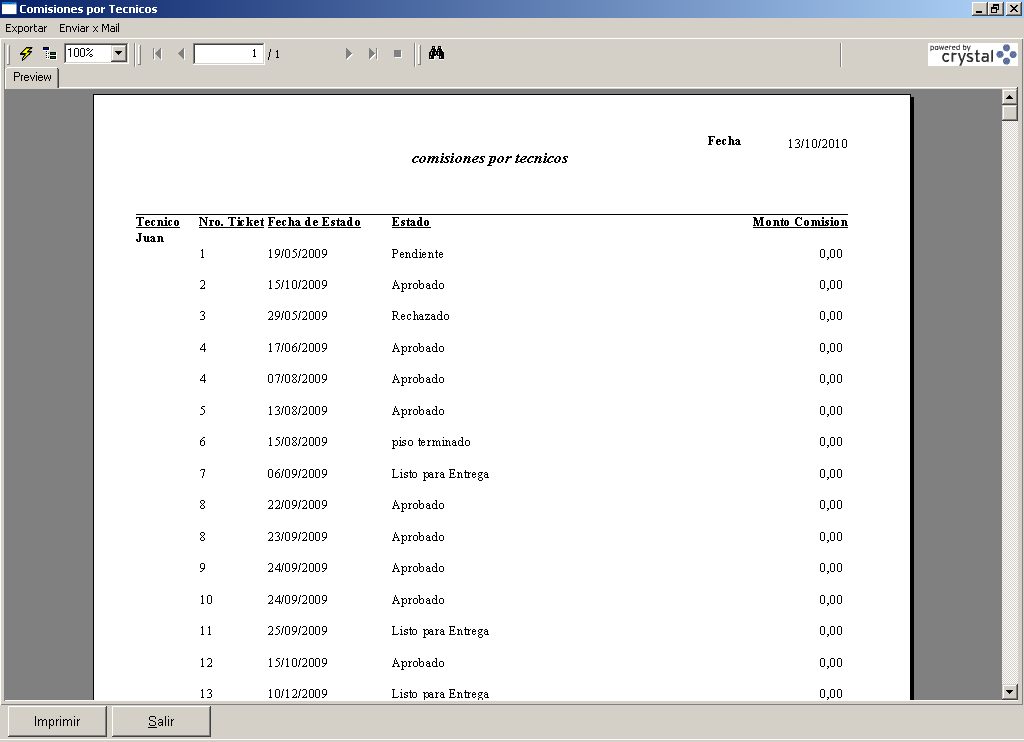Image resolution: width=1024 pixels, height=742 pixels.
Task: Click the vertical scrollbar thumb
Action: click(1010, 113)
